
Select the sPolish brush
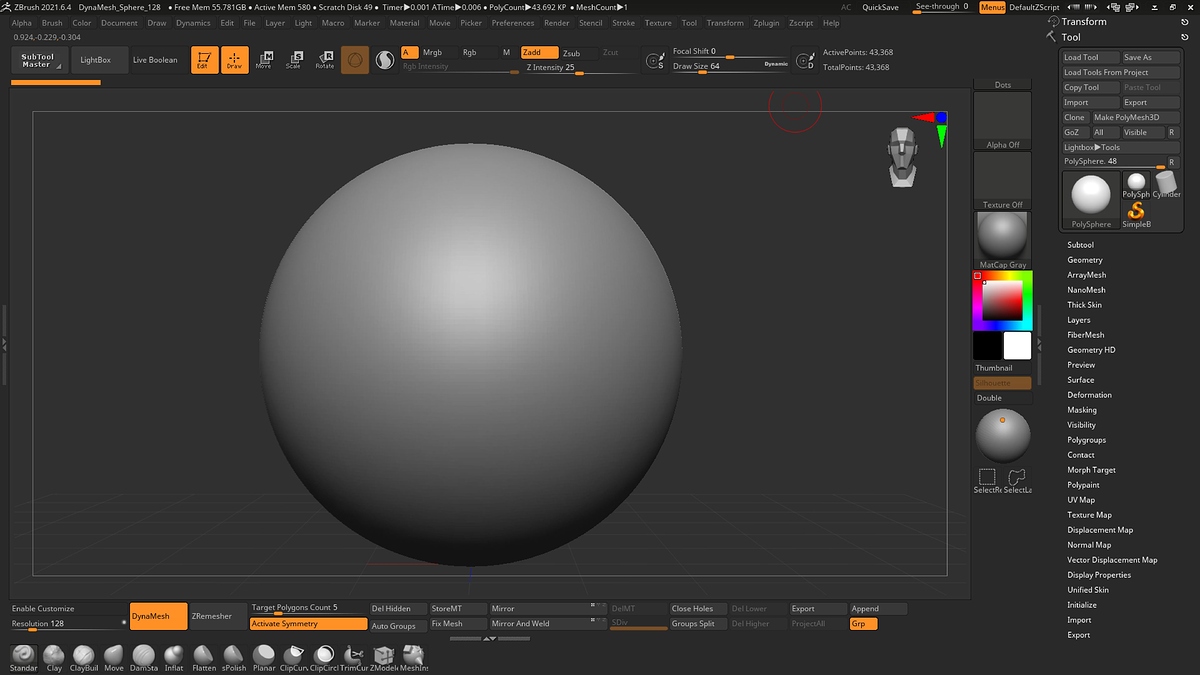pyautogui.click(x=234, y=658)
